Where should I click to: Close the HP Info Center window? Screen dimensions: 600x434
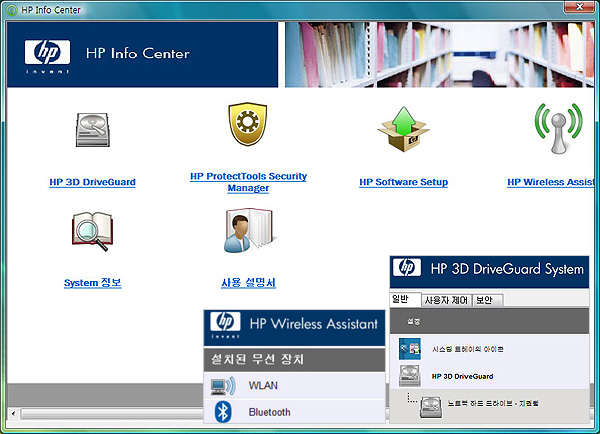[579, 7]
